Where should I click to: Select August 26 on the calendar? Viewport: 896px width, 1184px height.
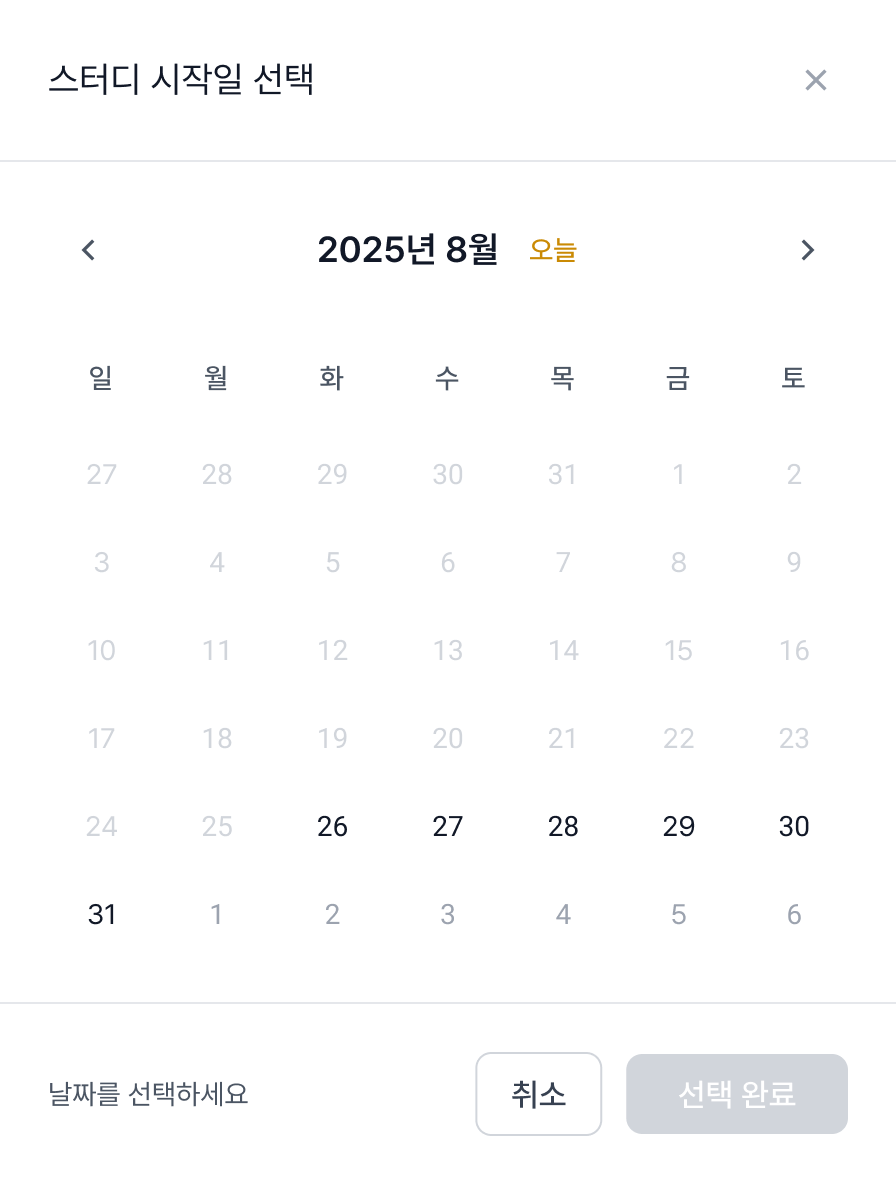[332, 827]
